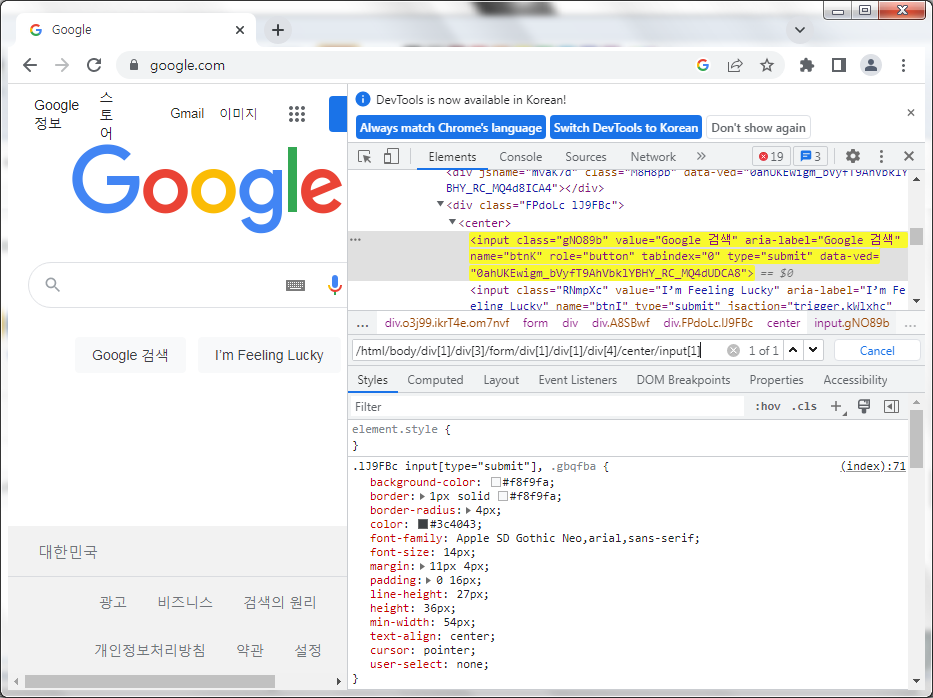This screenshot has width=933, height=698.
Task: Open the on-screen keyboard input tool
Action: (295, 286)
